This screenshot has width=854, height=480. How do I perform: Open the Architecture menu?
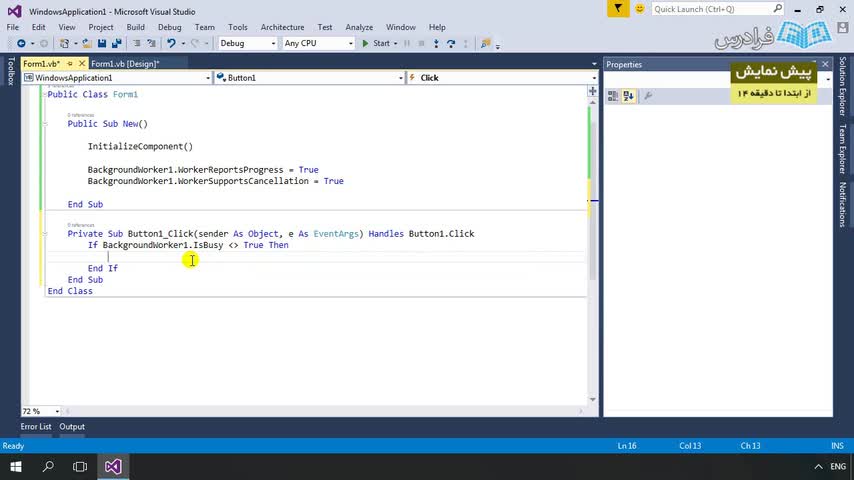pyautogui.click(x=282, y=27)
